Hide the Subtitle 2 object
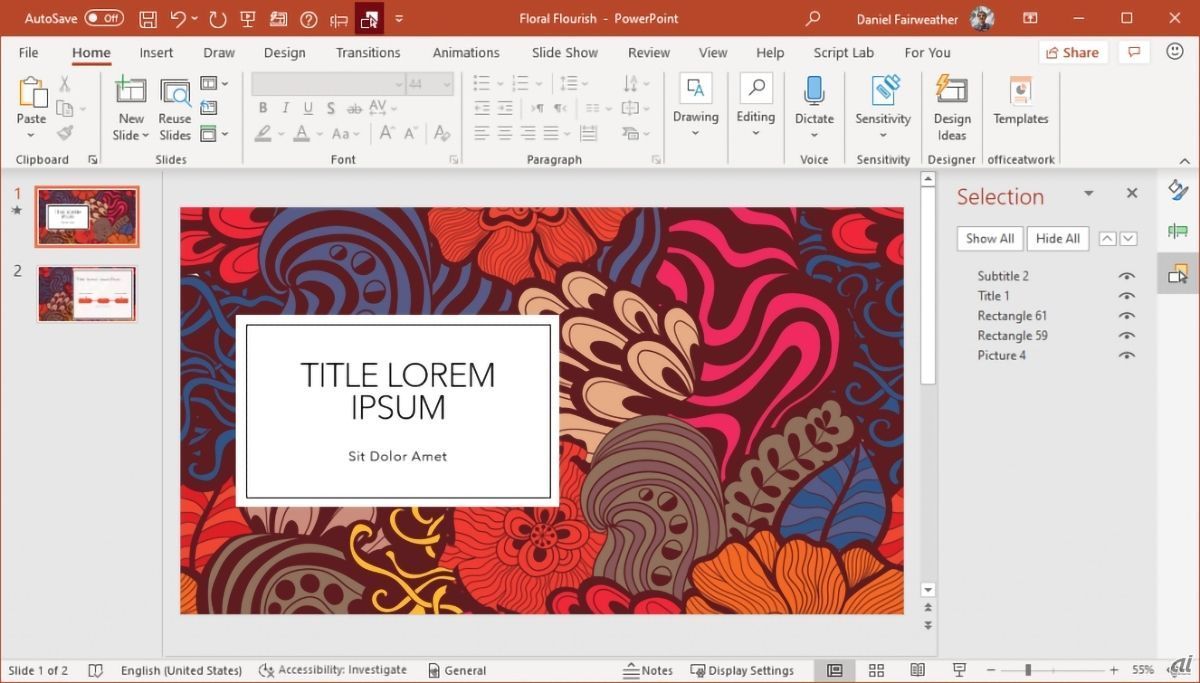The width and height of the screenshot is (1200, 683). point(1127,276)
